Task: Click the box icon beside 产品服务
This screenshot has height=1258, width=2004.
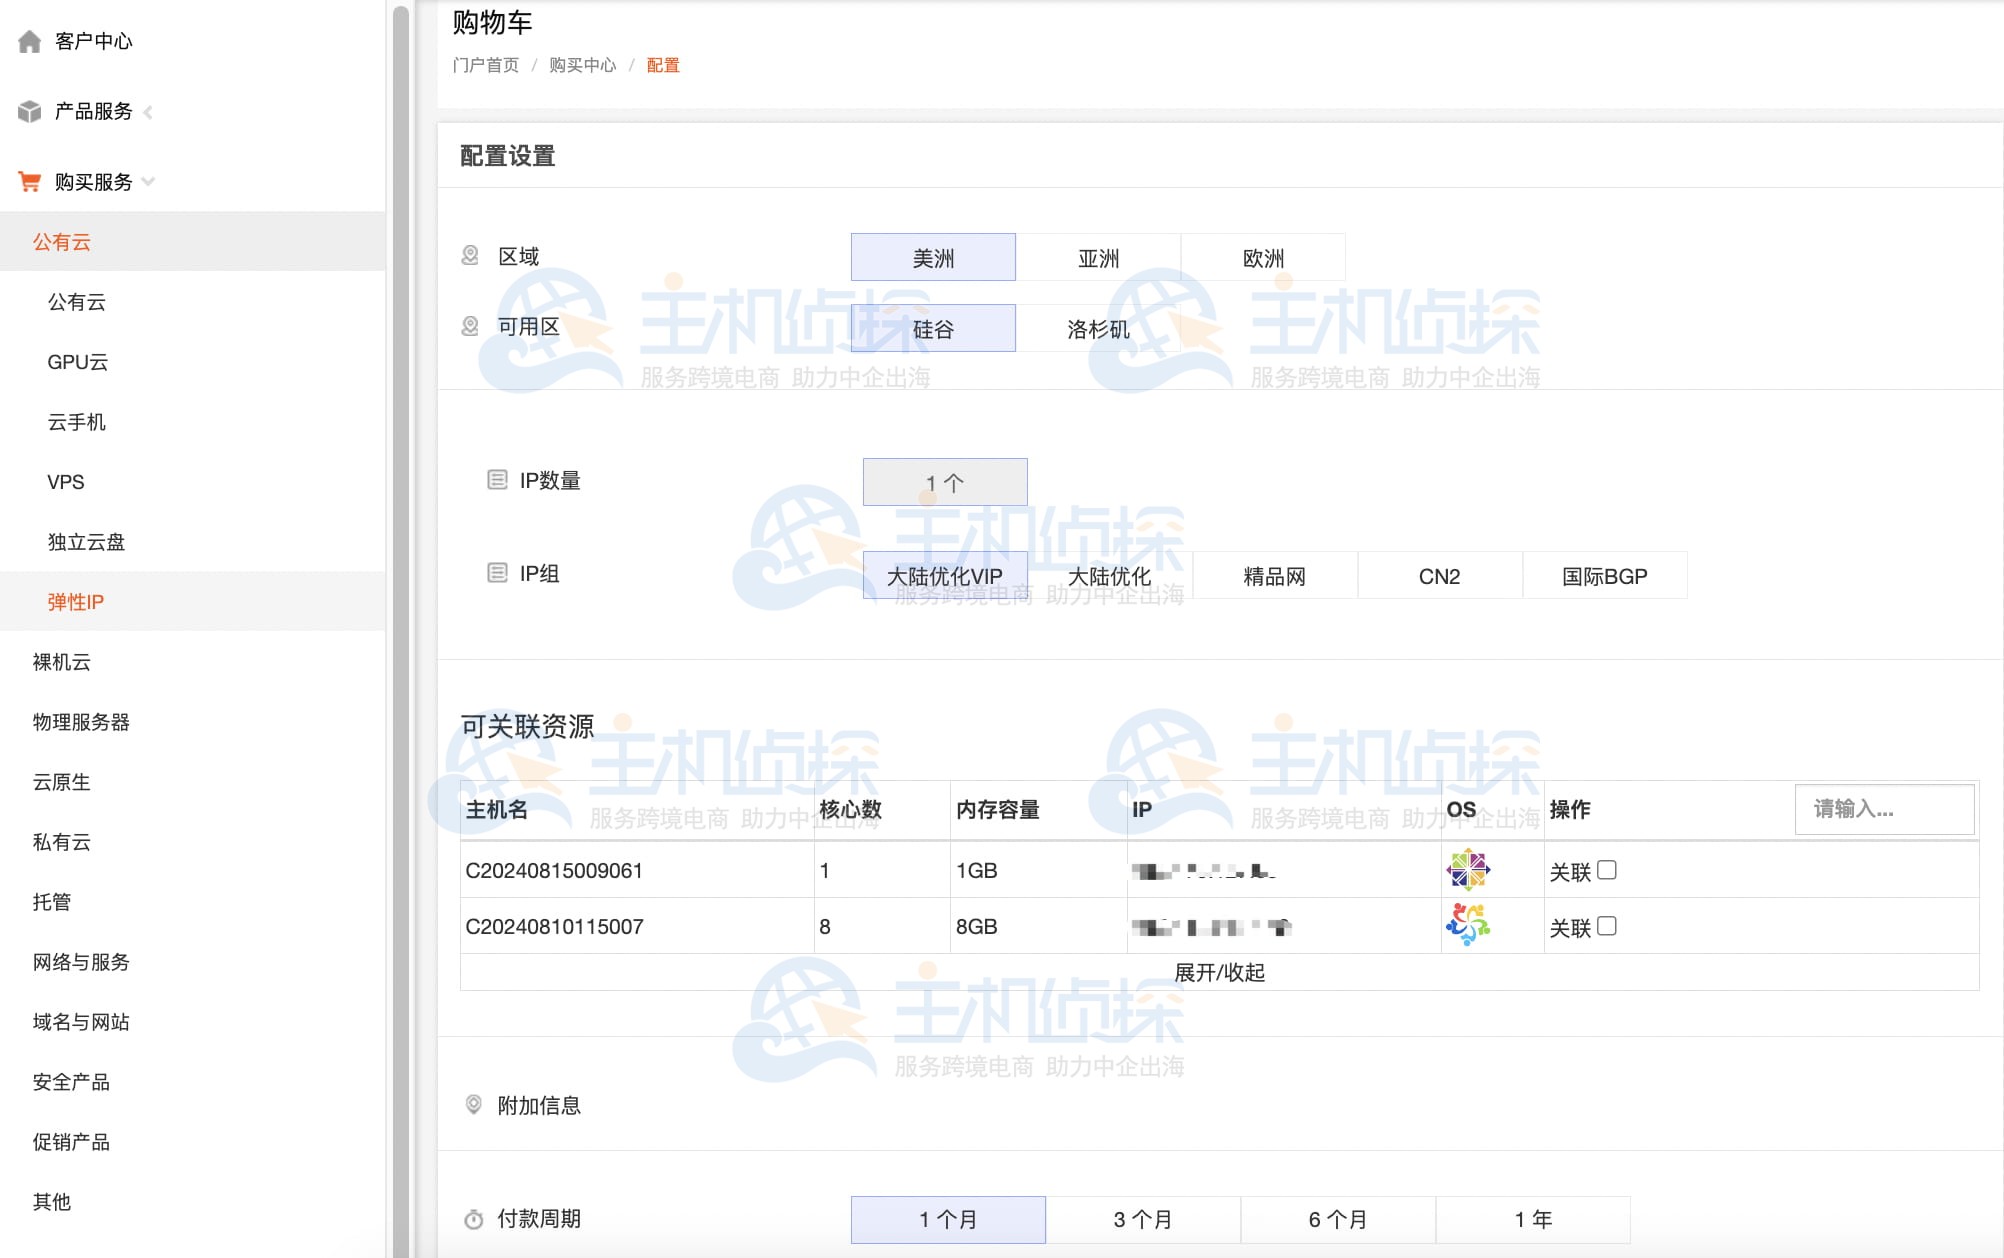Action: (27, 112)
